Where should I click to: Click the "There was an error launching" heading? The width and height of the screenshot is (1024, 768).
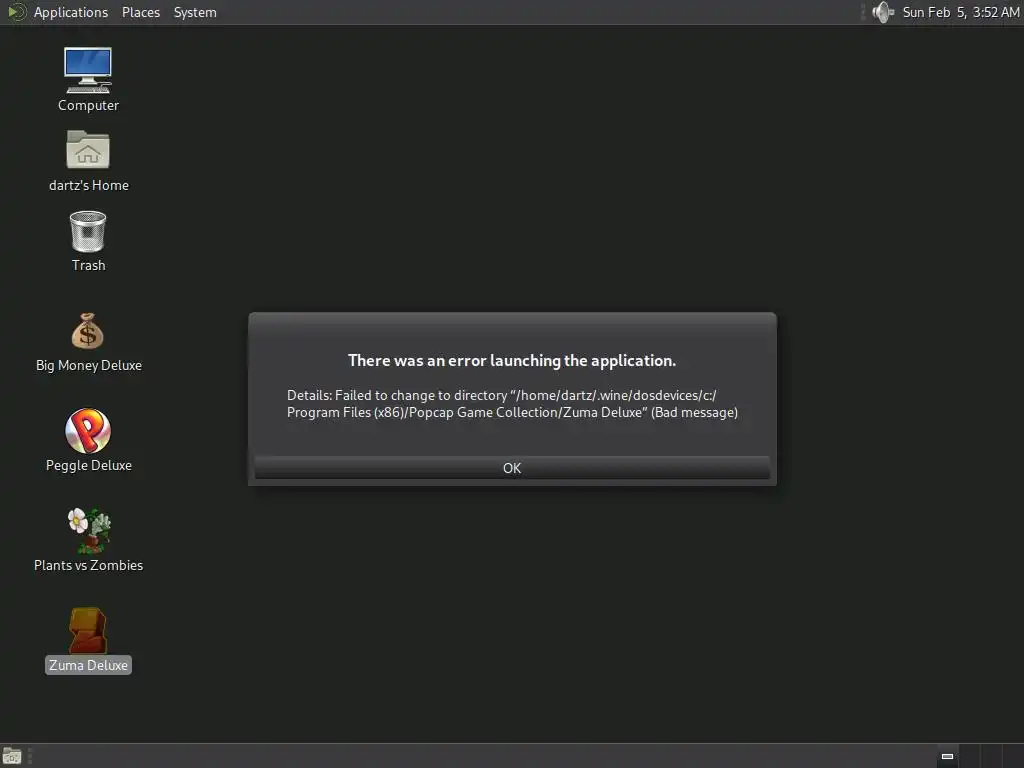[x=512, y=360]
